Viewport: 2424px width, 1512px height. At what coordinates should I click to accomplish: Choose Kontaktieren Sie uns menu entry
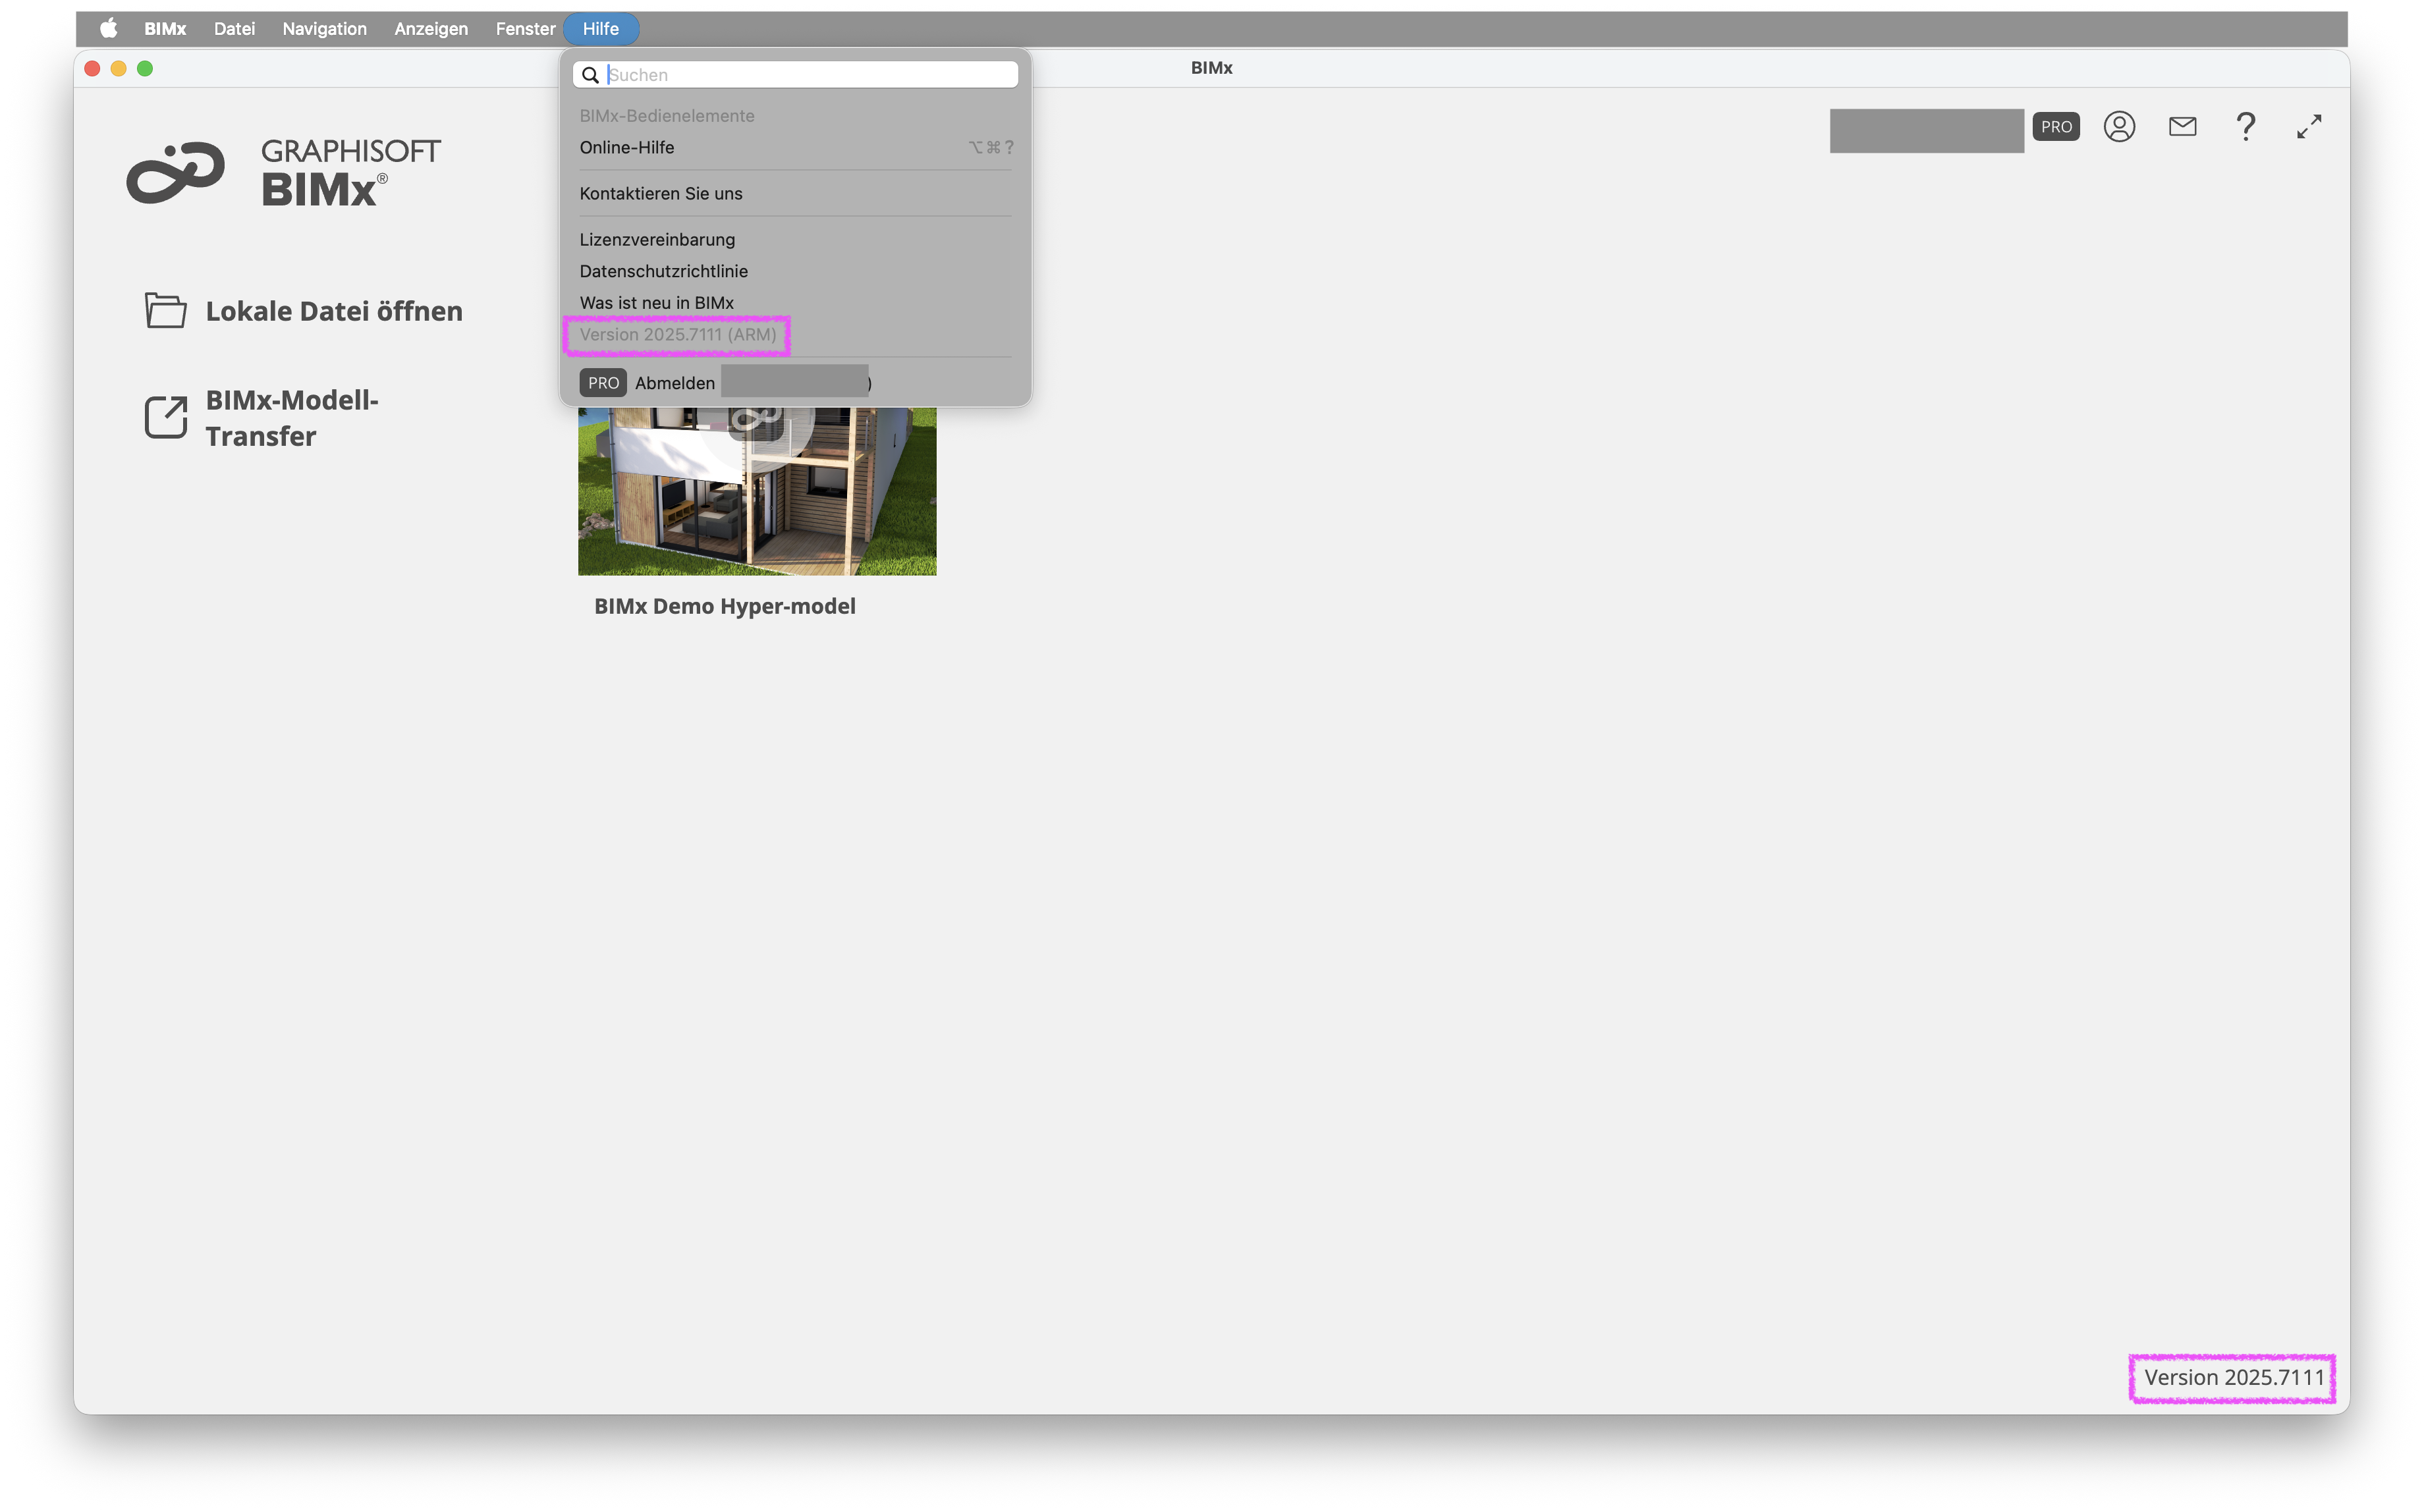795,193
